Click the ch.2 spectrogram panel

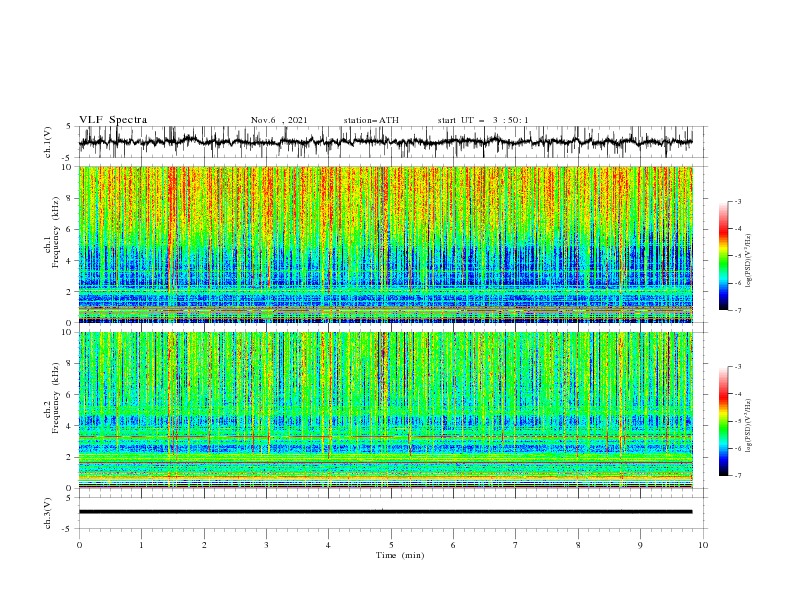click(385, 410)
